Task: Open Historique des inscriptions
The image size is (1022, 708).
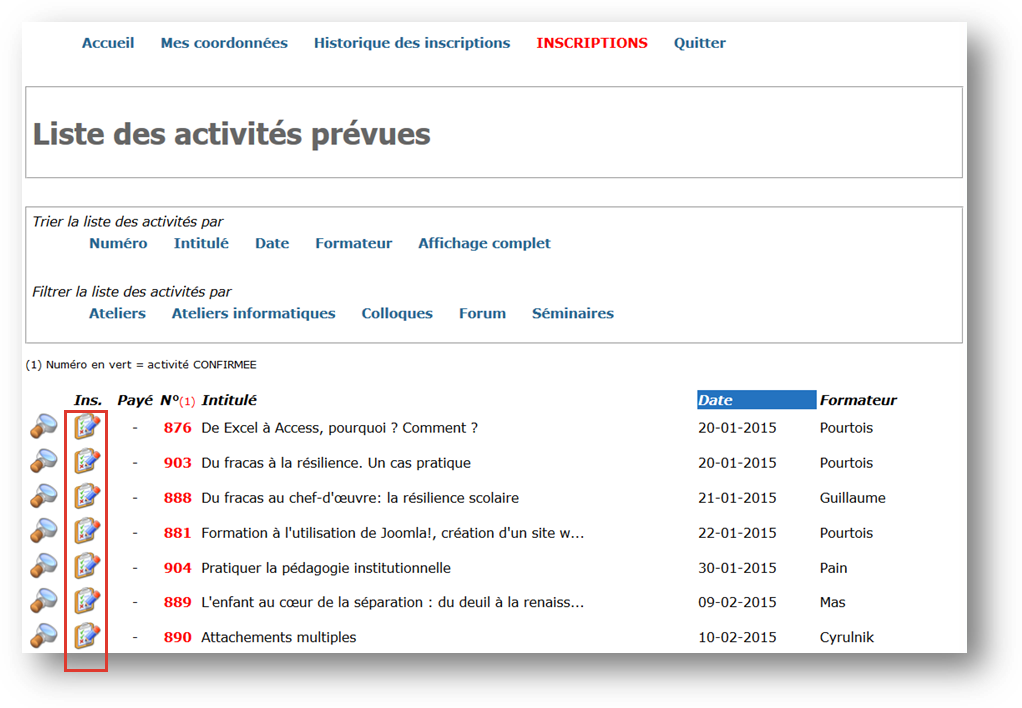Action: point(412,43)
